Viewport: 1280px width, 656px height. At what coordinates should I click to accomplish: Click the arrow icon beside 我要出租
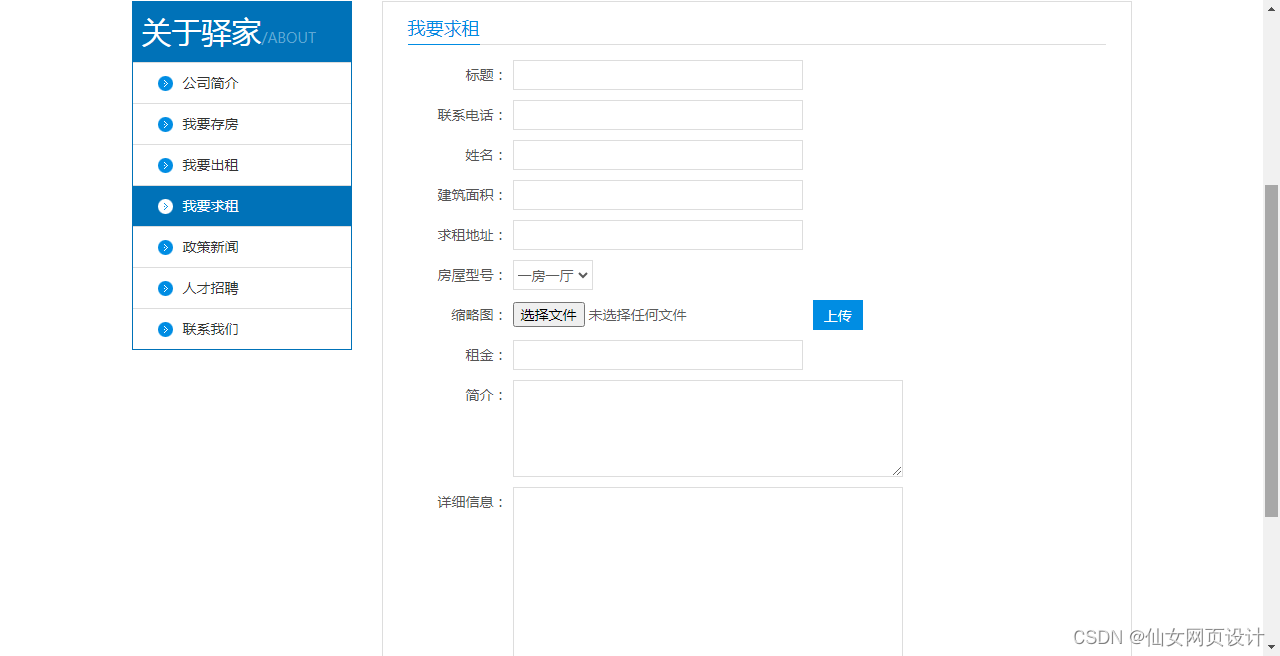pyautogui.click(x=165, y=165)
